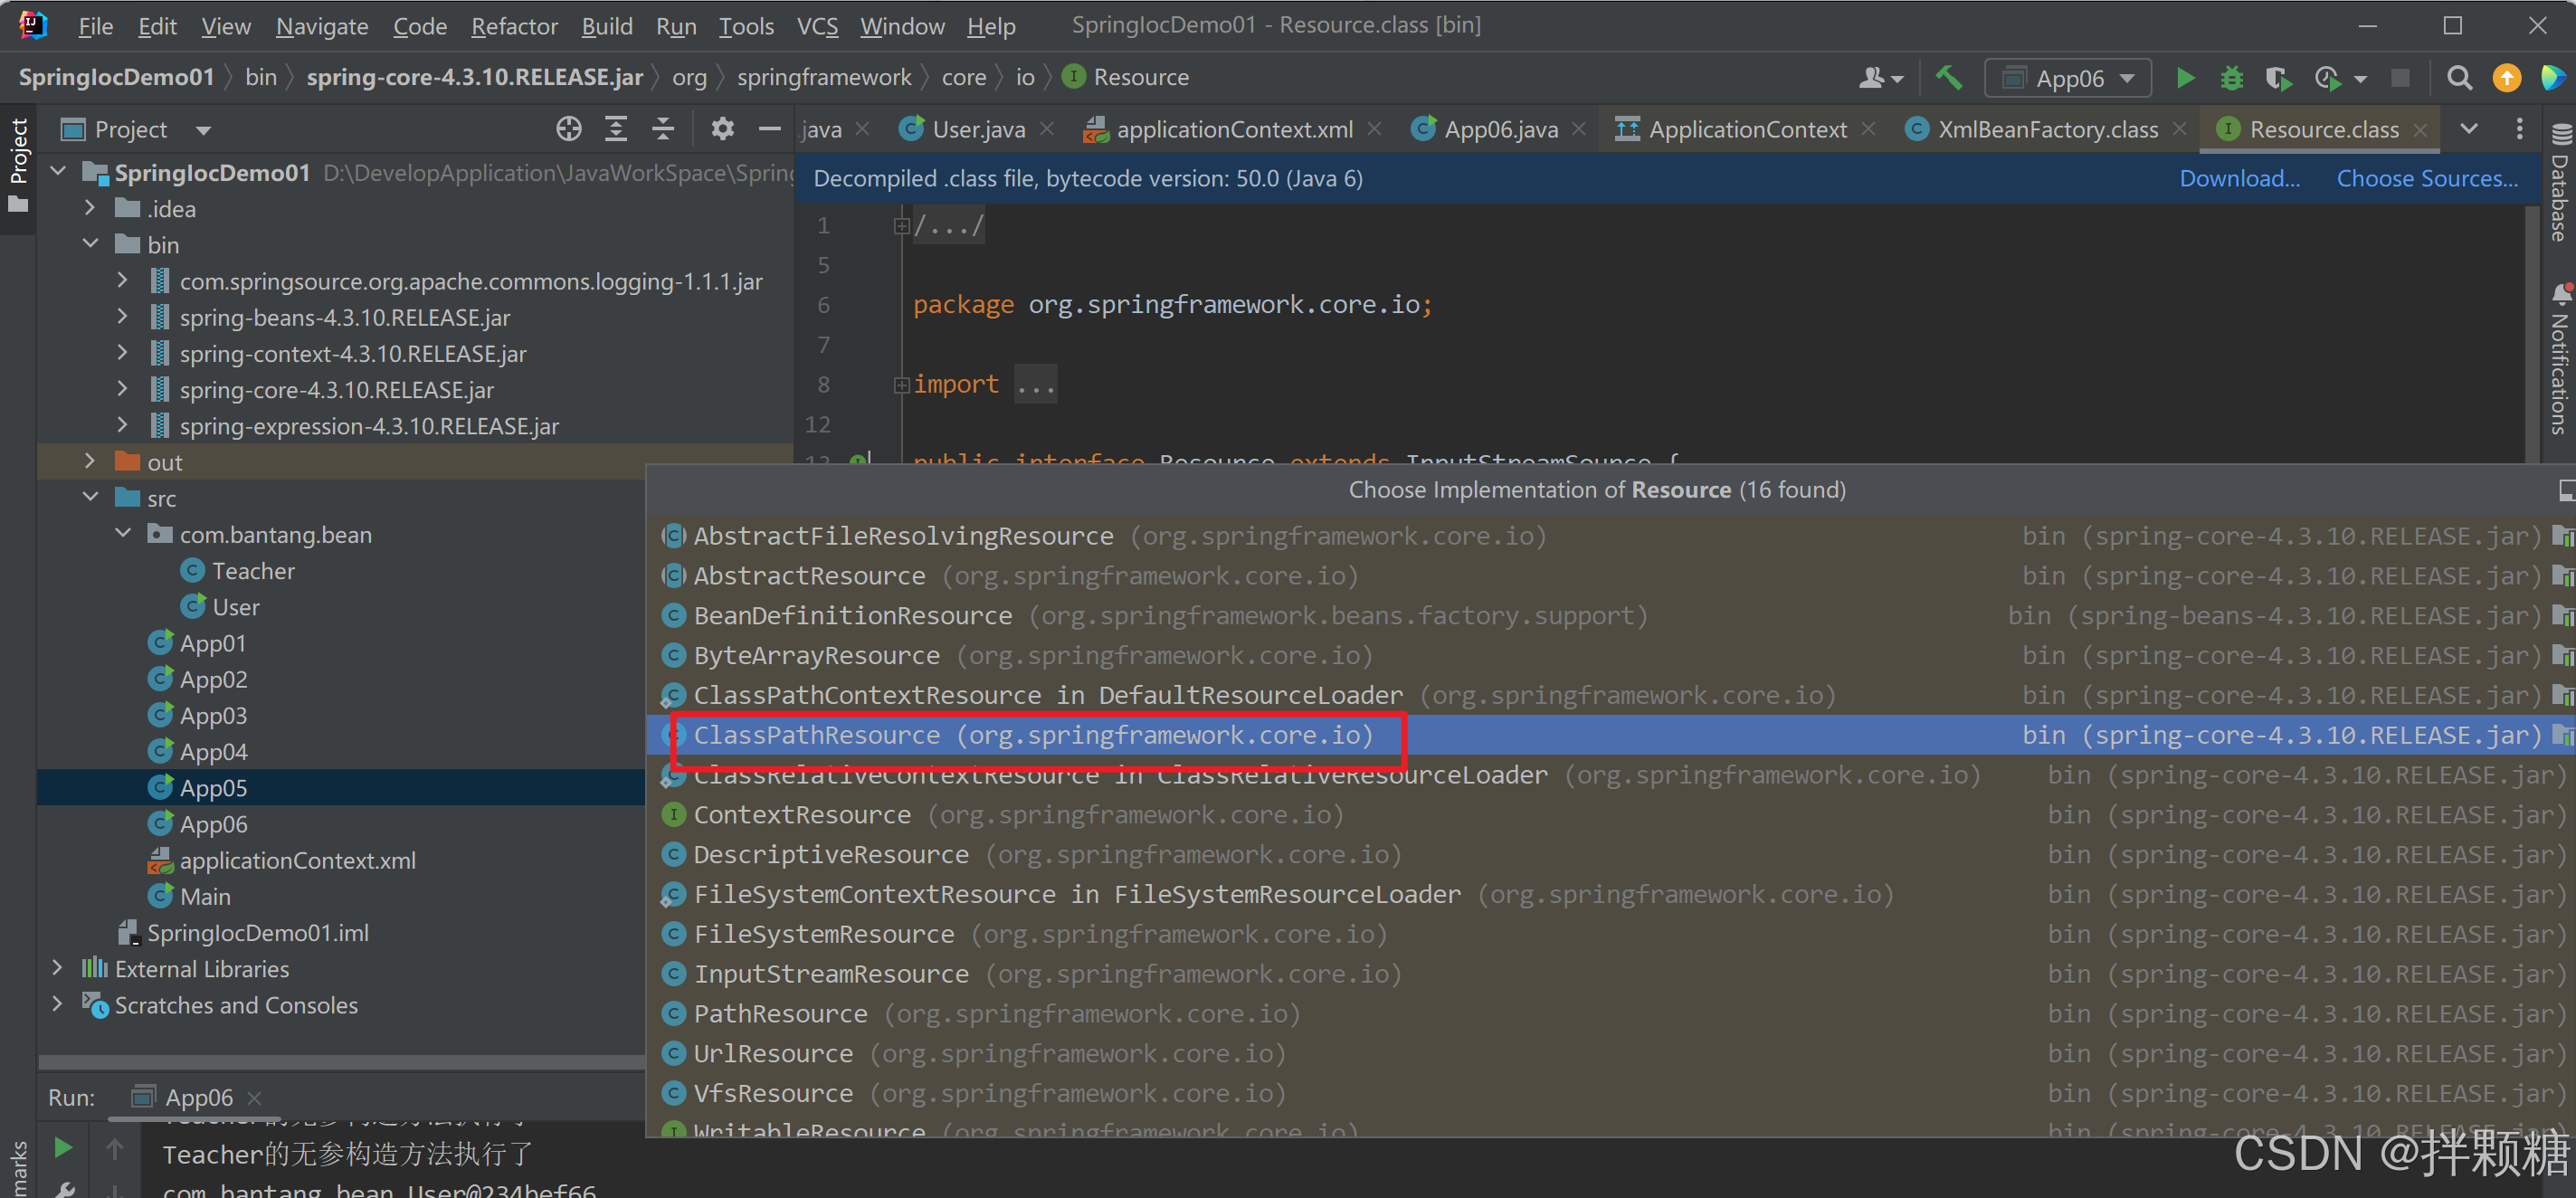Open Search Everywhere magnifier icon
The image size is (2576, 1198).
tap(2459, 78)
